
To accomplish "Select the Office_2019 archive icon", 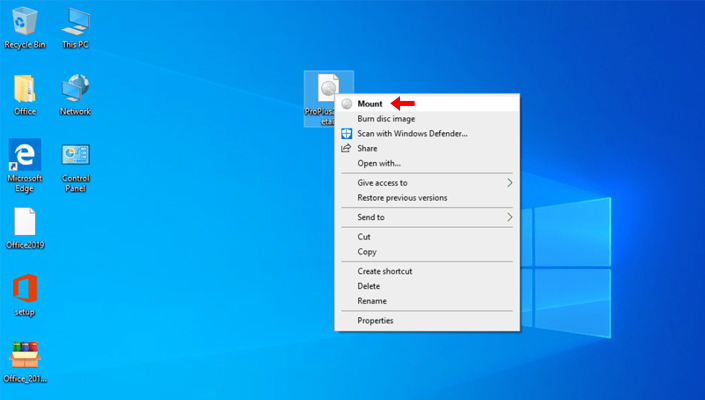I will click(25, 355).
